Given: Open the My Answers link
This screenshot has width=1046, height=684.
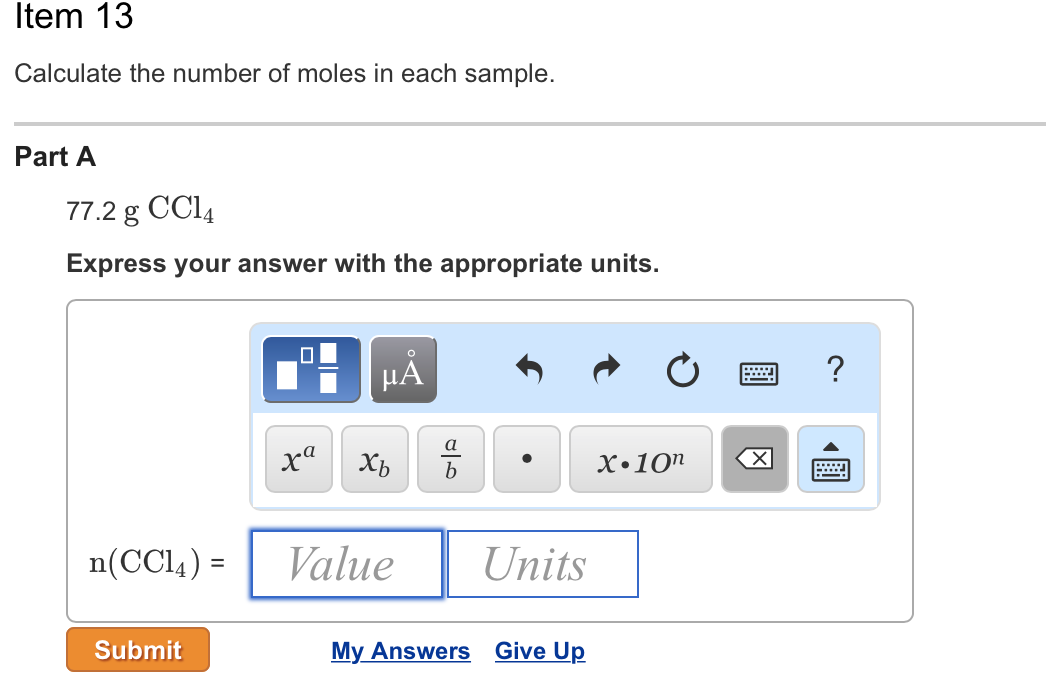Looking at the screenshot, I should coord(400,651).
